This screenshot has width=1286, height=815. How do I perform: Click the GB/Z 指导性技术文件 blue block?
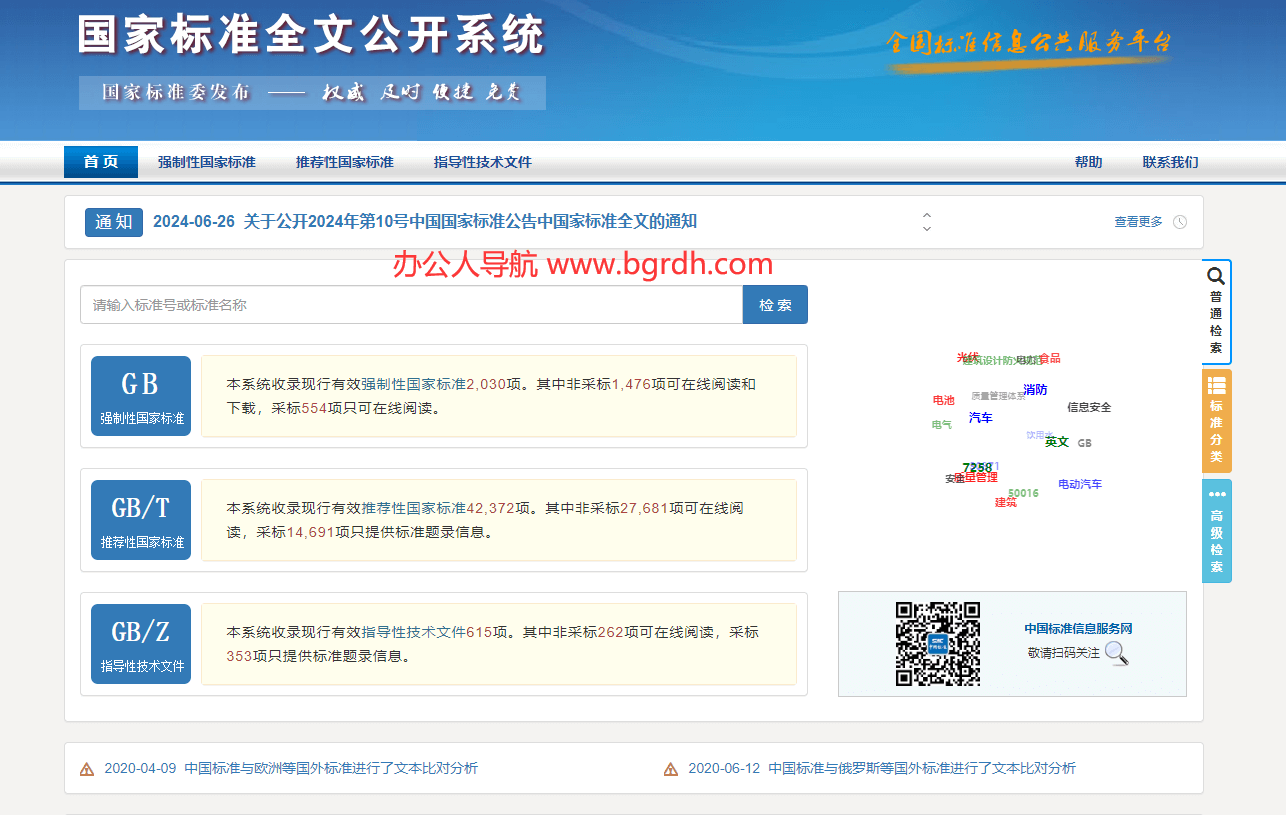(x=141, y=643)
